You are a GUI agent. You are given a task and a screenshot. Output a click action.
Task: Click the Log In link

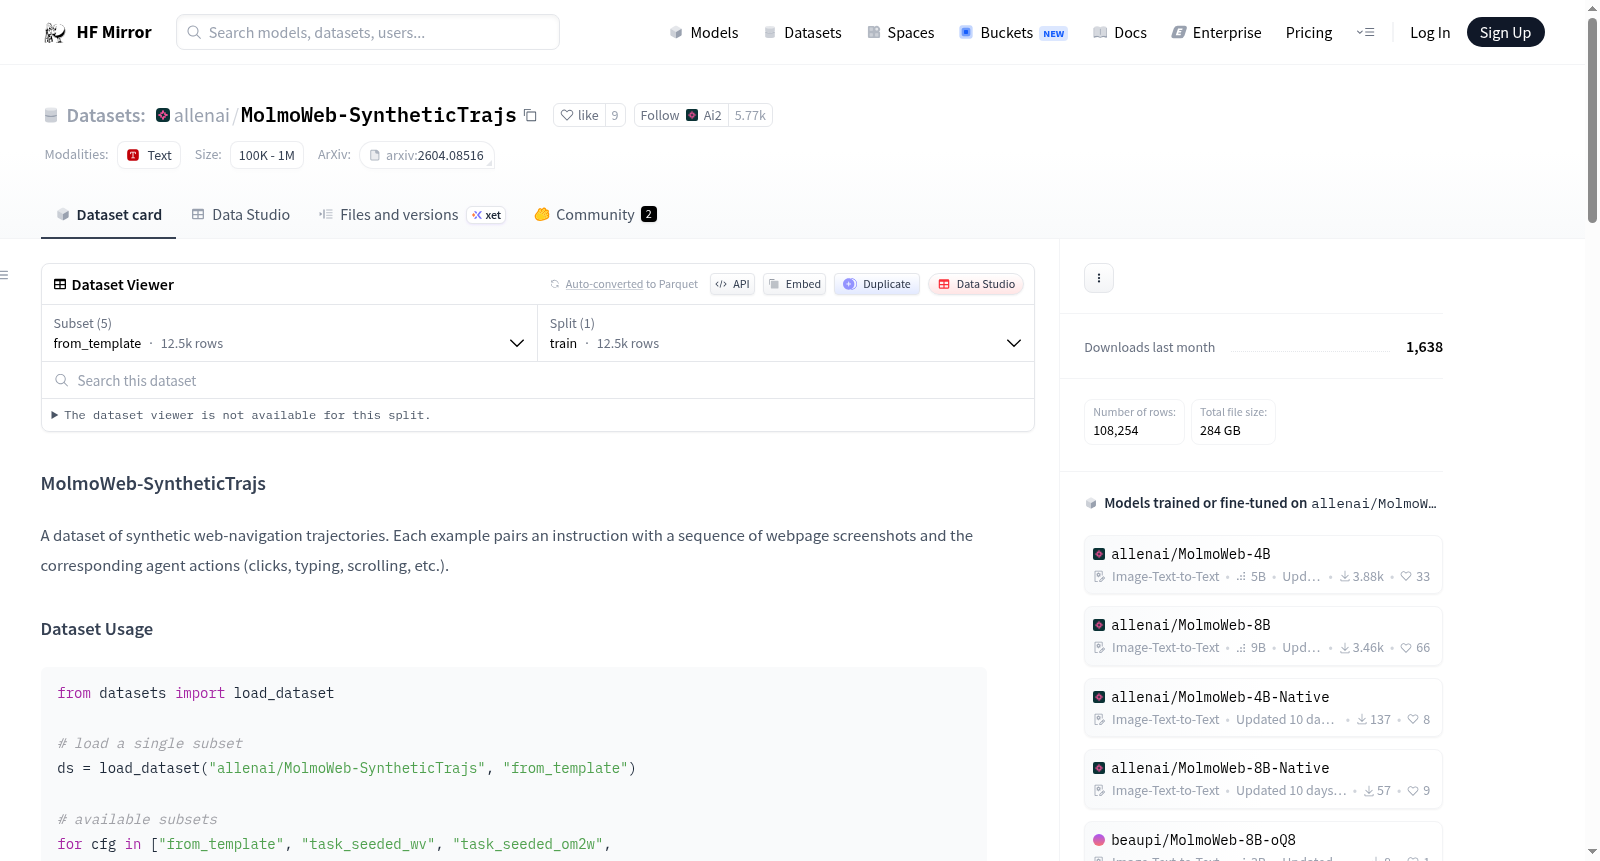(1430, 32)
